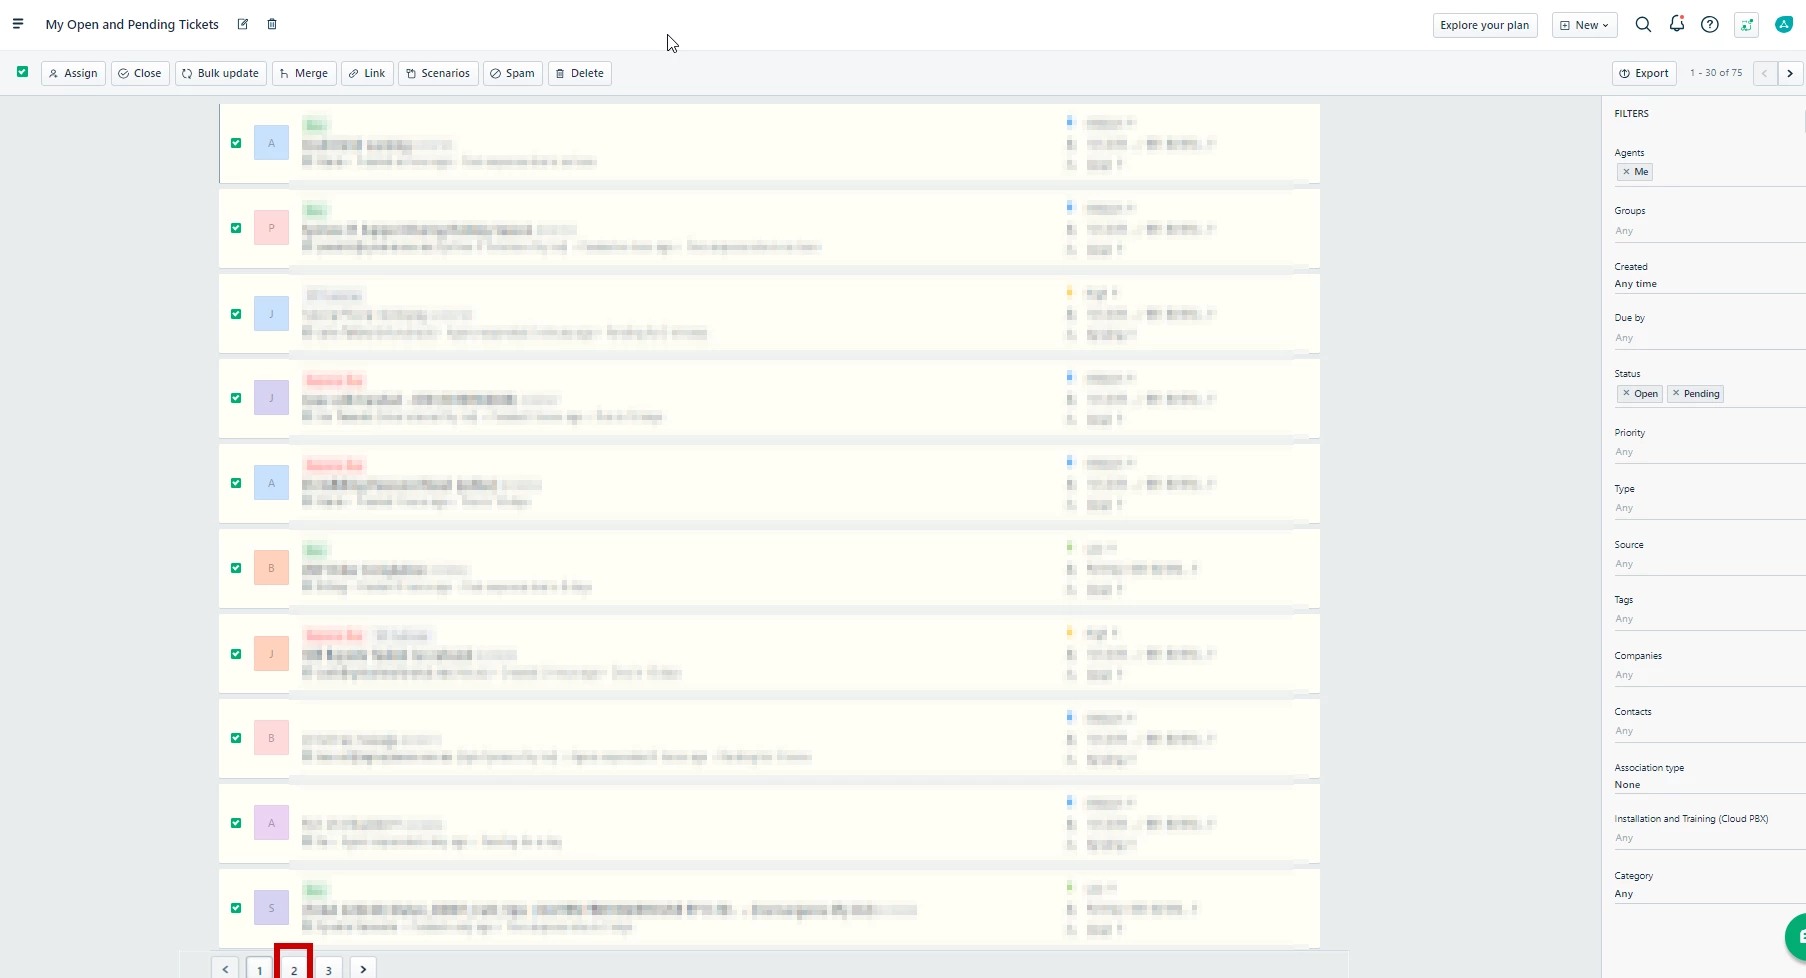The height and width of the screenshot is (978, 1806).
Task: Delete this saved view trash icon
Action: 272,24
